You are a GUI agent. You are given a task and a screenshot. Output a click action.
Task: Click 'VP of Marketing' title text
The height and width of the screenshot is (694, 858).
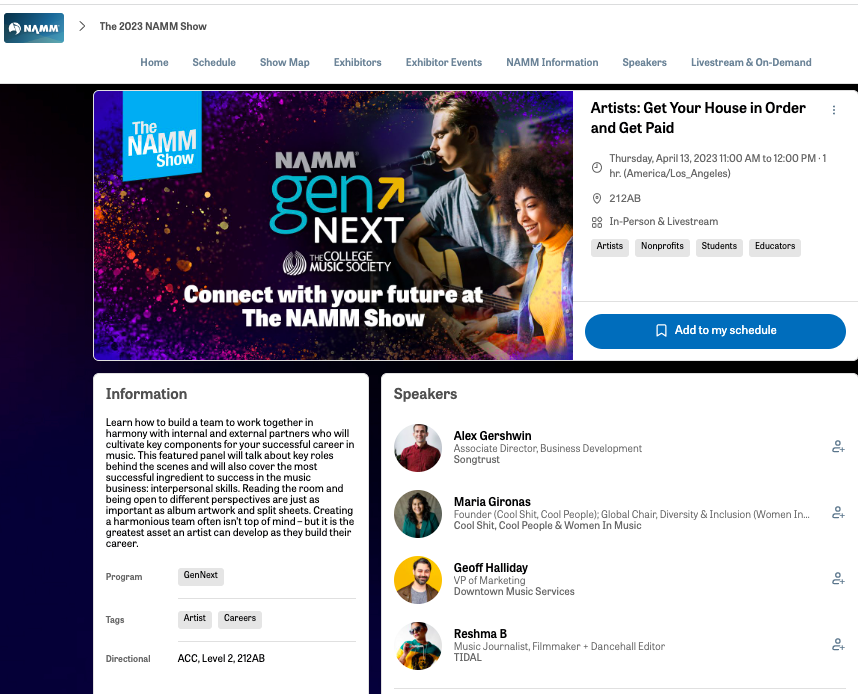(489, 581)
